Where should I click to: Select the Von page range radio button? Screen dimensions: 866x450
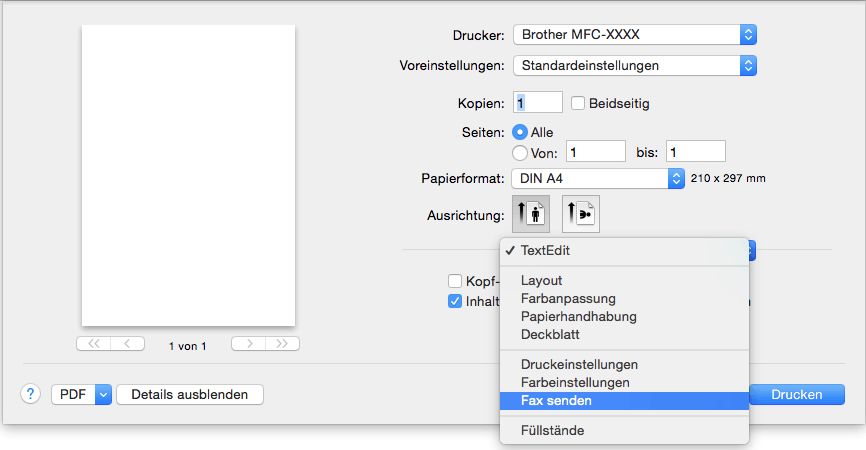coord(520,152)
